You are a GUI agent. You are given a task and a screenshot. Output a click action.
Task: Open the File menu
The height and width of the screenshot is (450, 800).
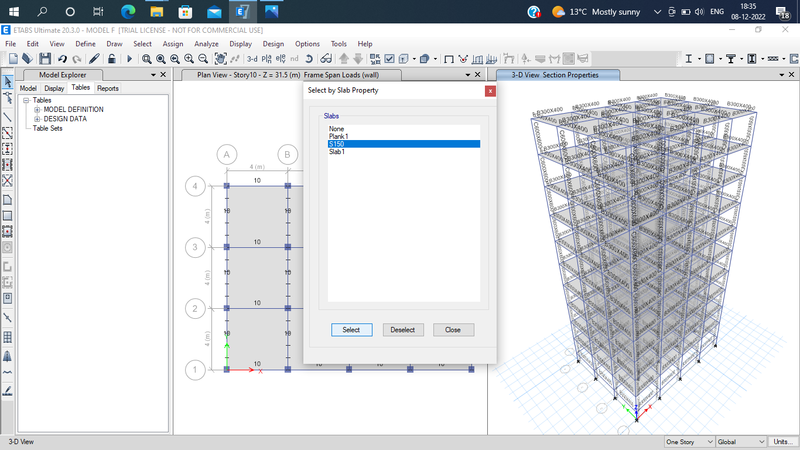pyautogui.click(x=10, y=44)
